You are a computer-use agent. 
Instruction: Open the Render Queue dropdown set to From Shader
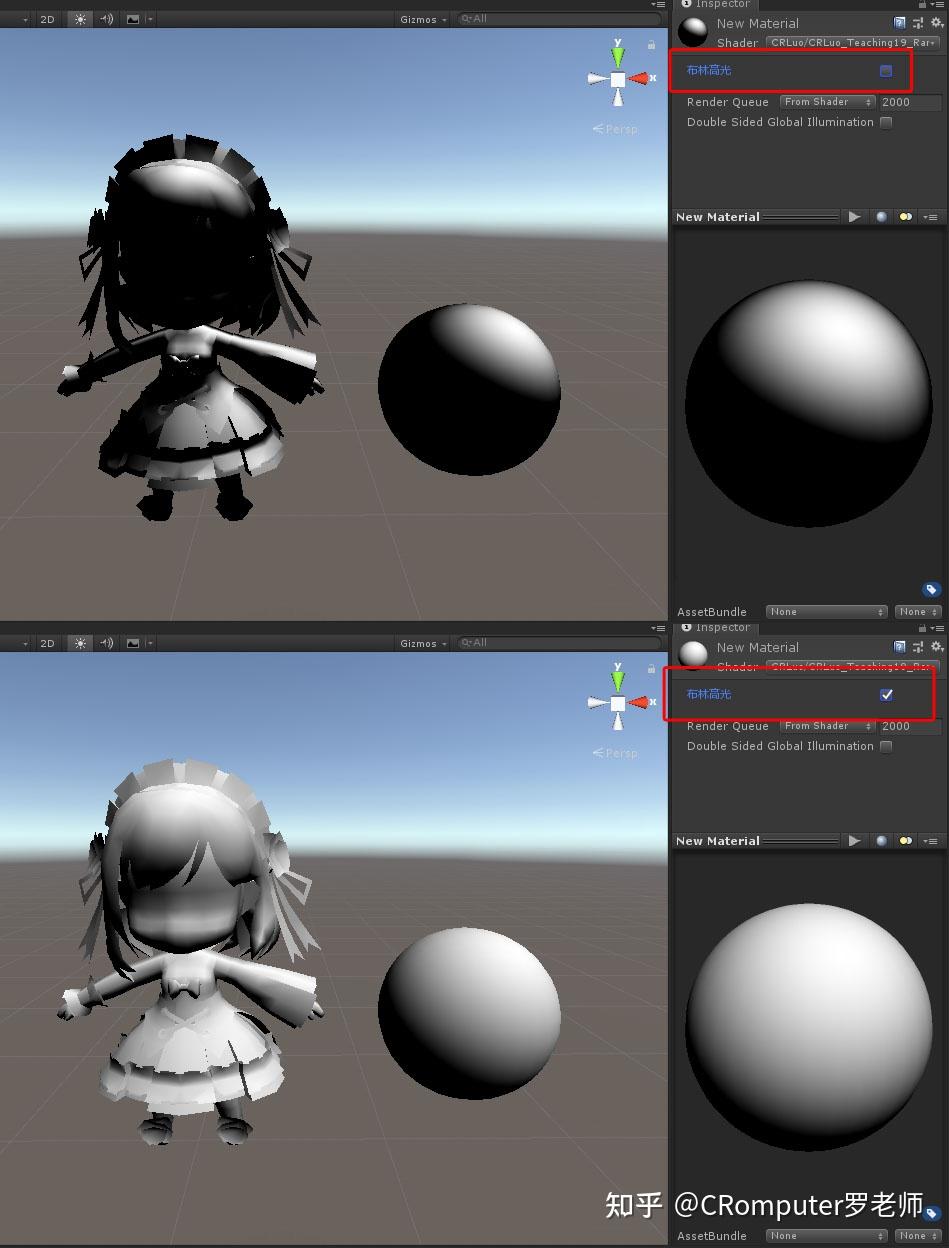tap(826, 101)
